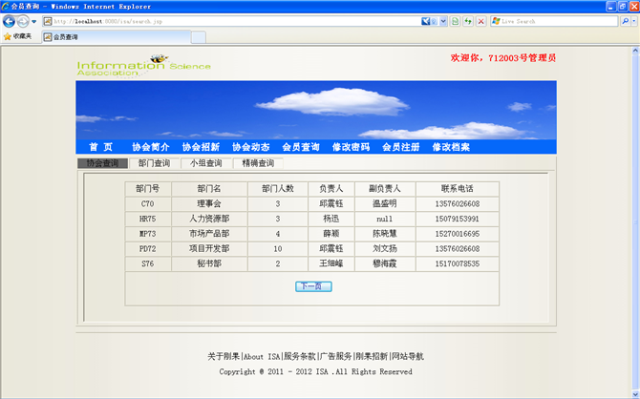The image size is (640, 399).
Task: Click the green Go page icon
Action: [455, 21]
